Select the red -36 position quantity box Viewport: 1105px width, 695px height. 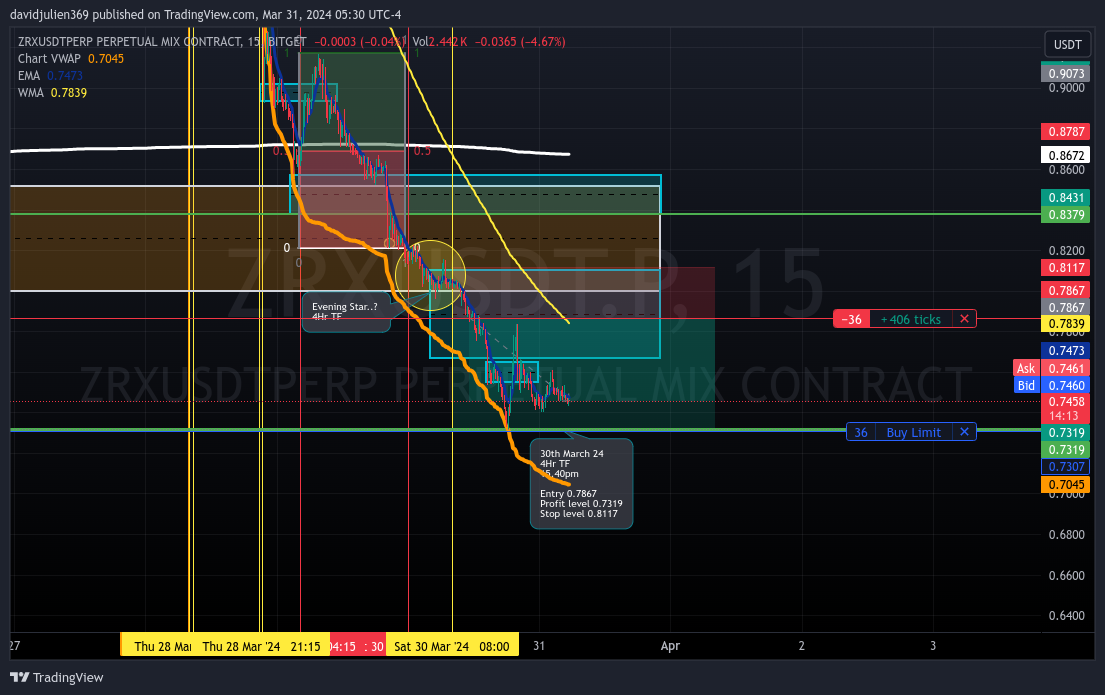click(x=851, y=319)
